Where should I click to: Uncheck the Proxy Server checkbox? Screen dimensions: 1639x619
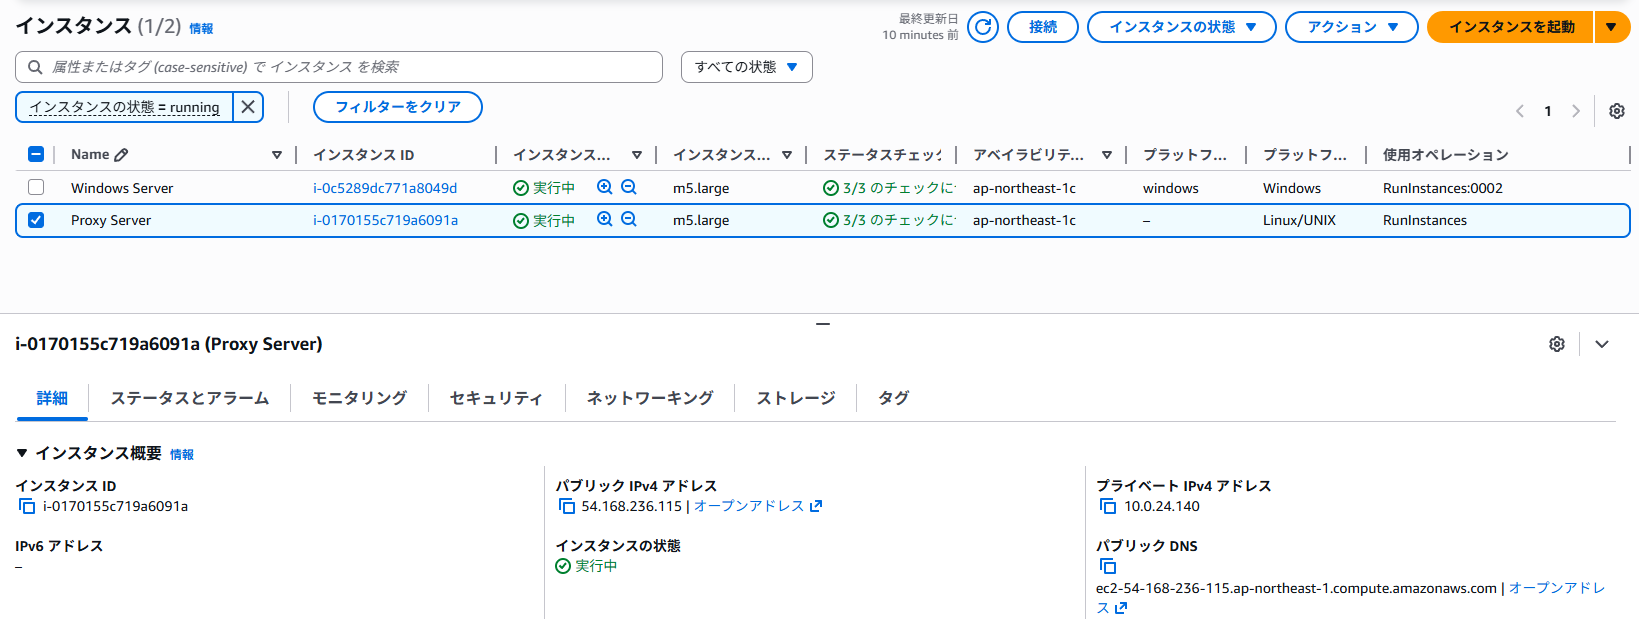[36, 220]
